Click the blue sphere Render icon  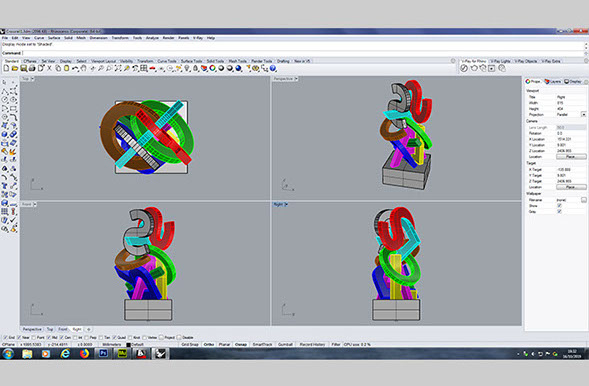(x=239, y=68)
